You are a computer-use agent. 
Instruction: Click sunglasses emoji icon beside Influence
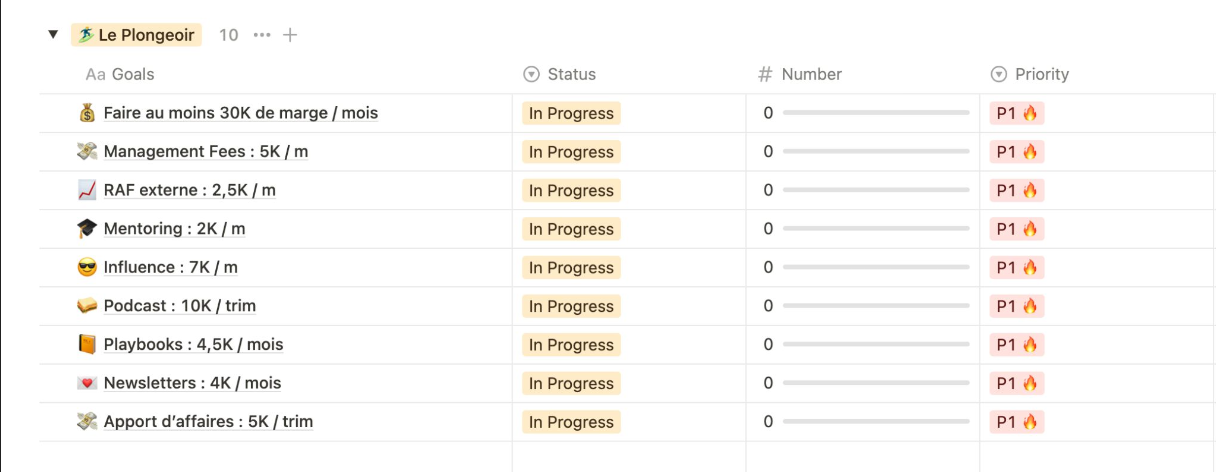87,267
